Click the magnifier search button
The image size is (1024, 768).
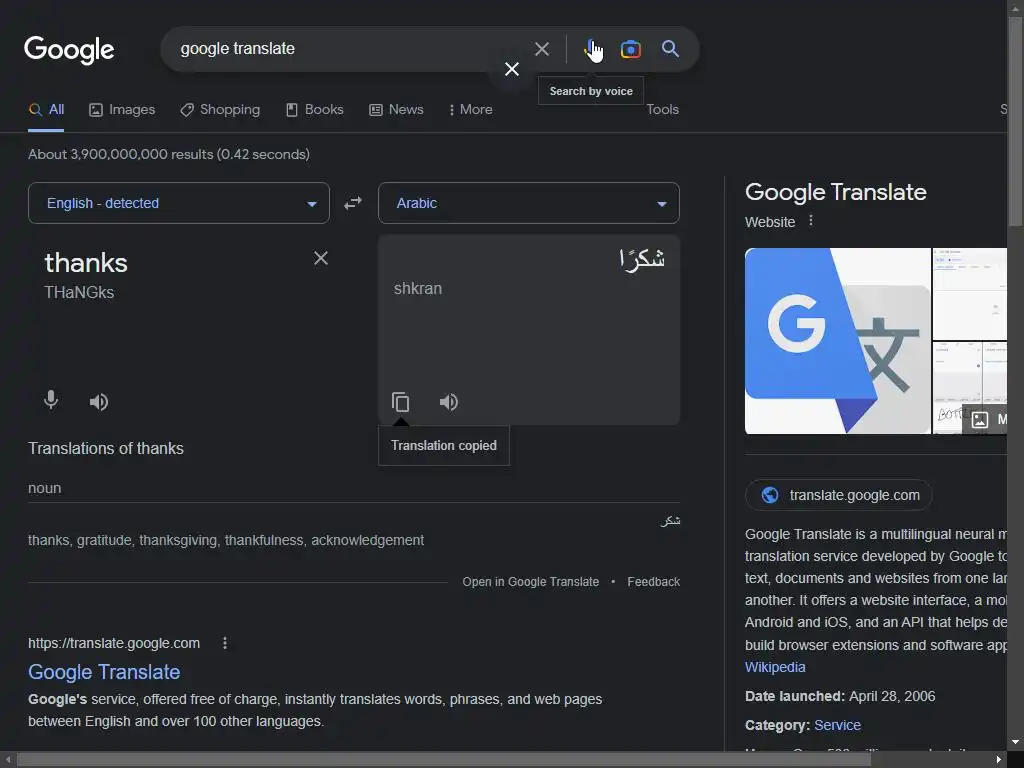coord(670,48)
